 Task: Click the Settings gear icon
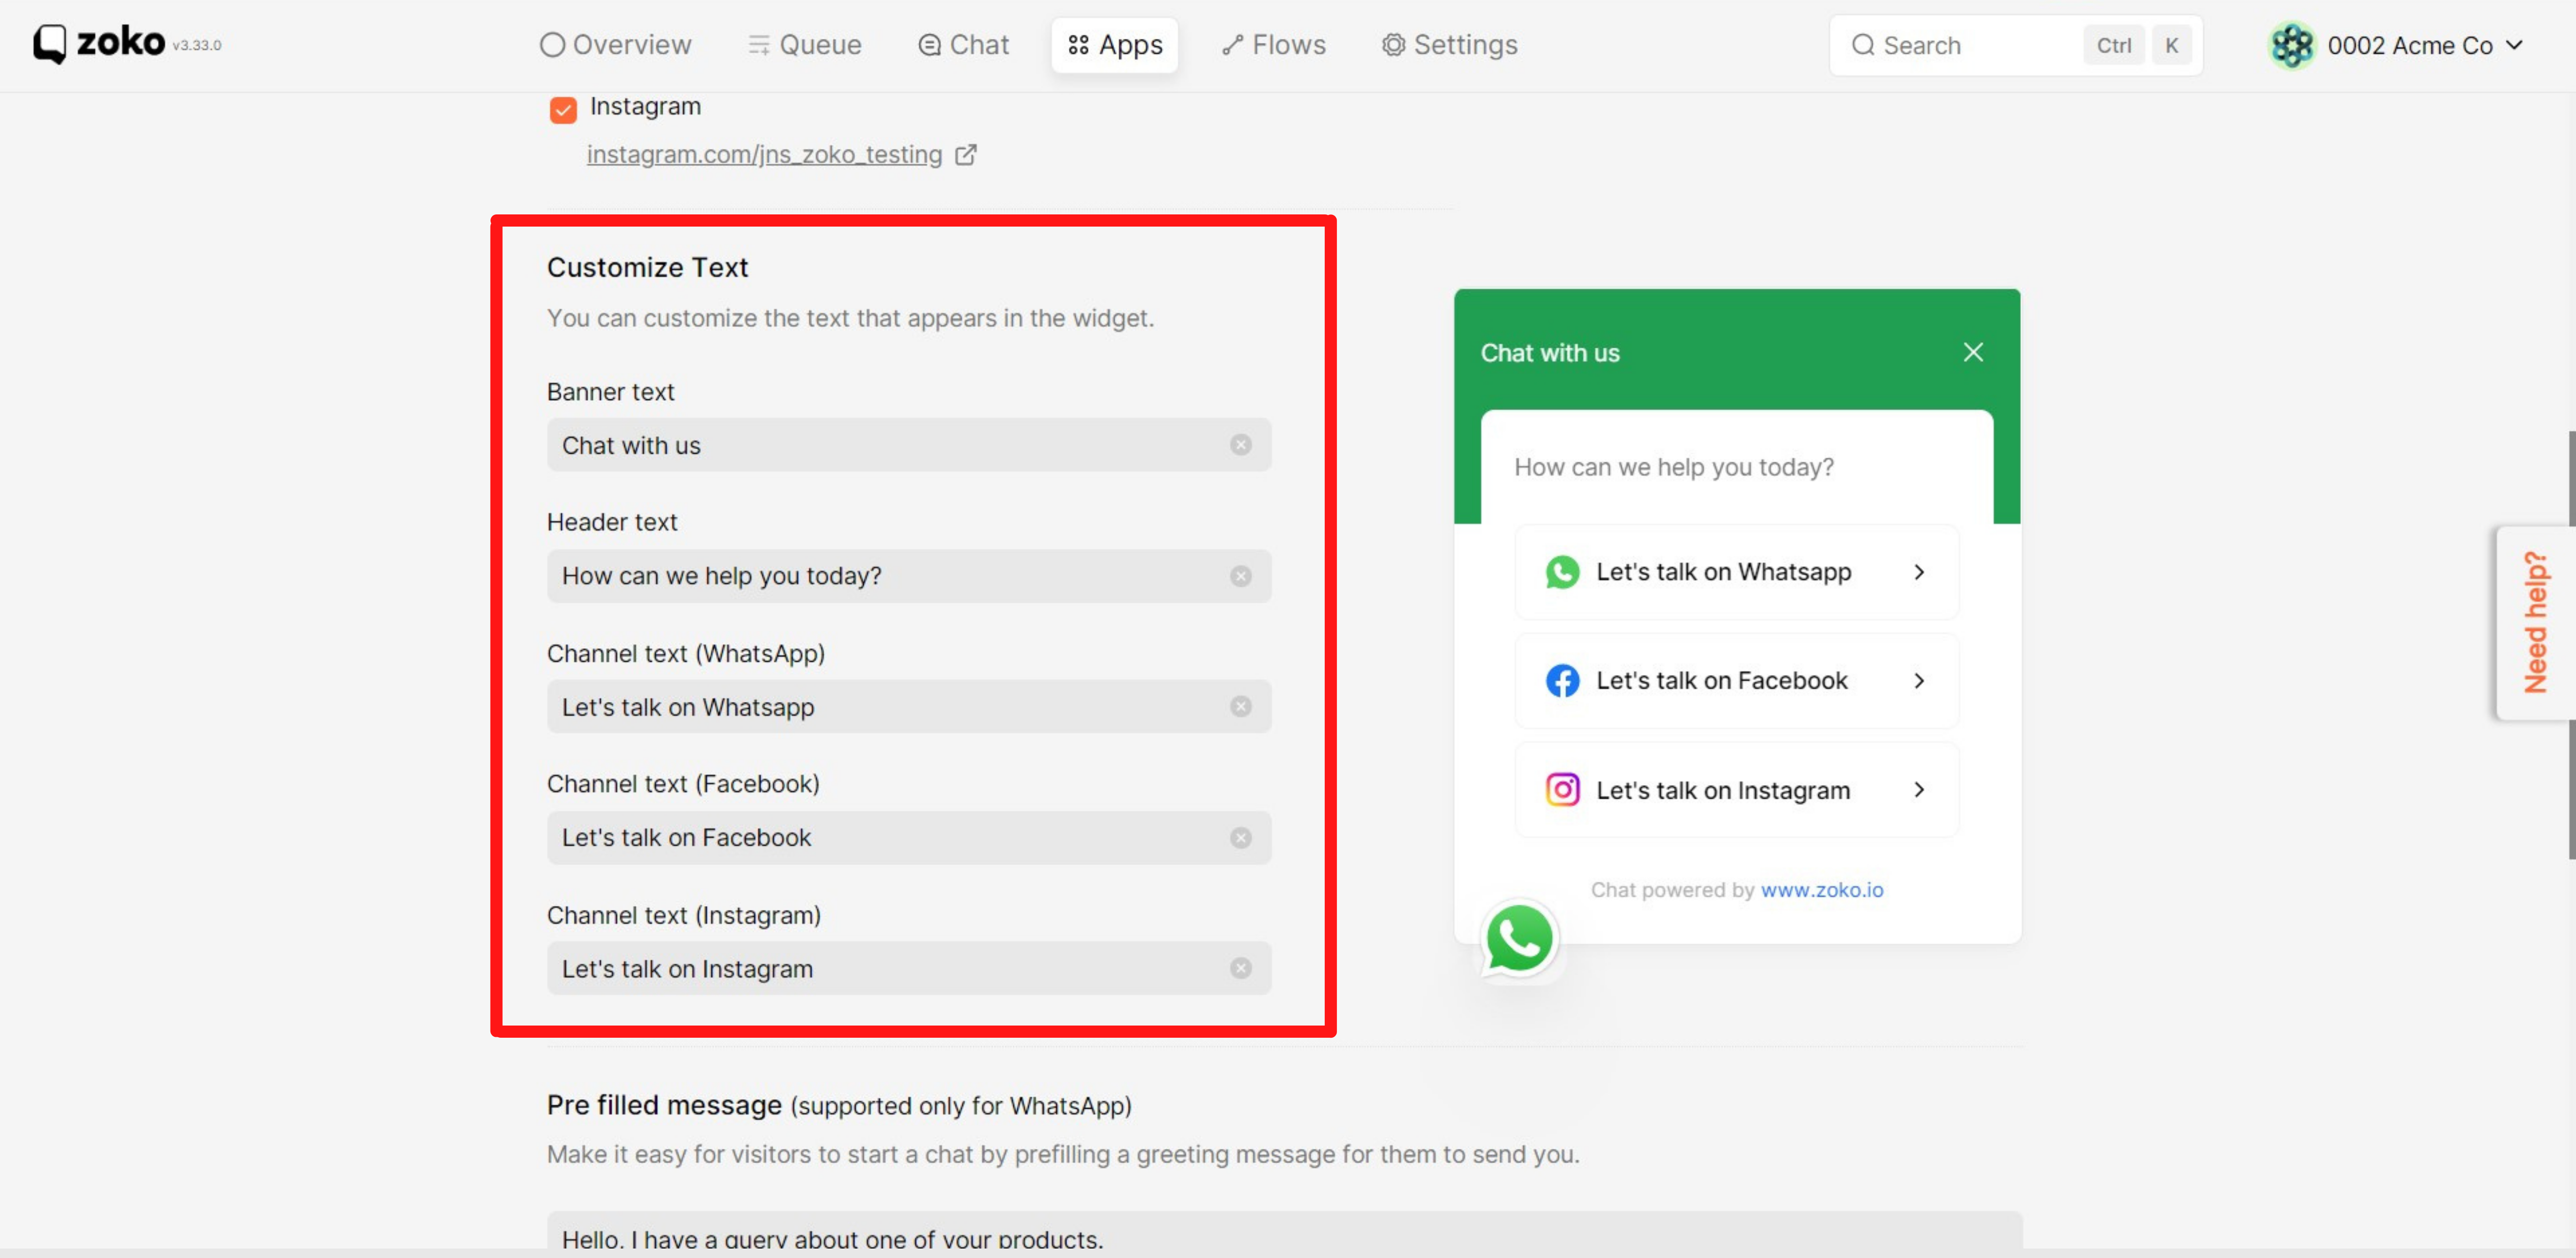pyautogui.click(x=1393, y=45)
